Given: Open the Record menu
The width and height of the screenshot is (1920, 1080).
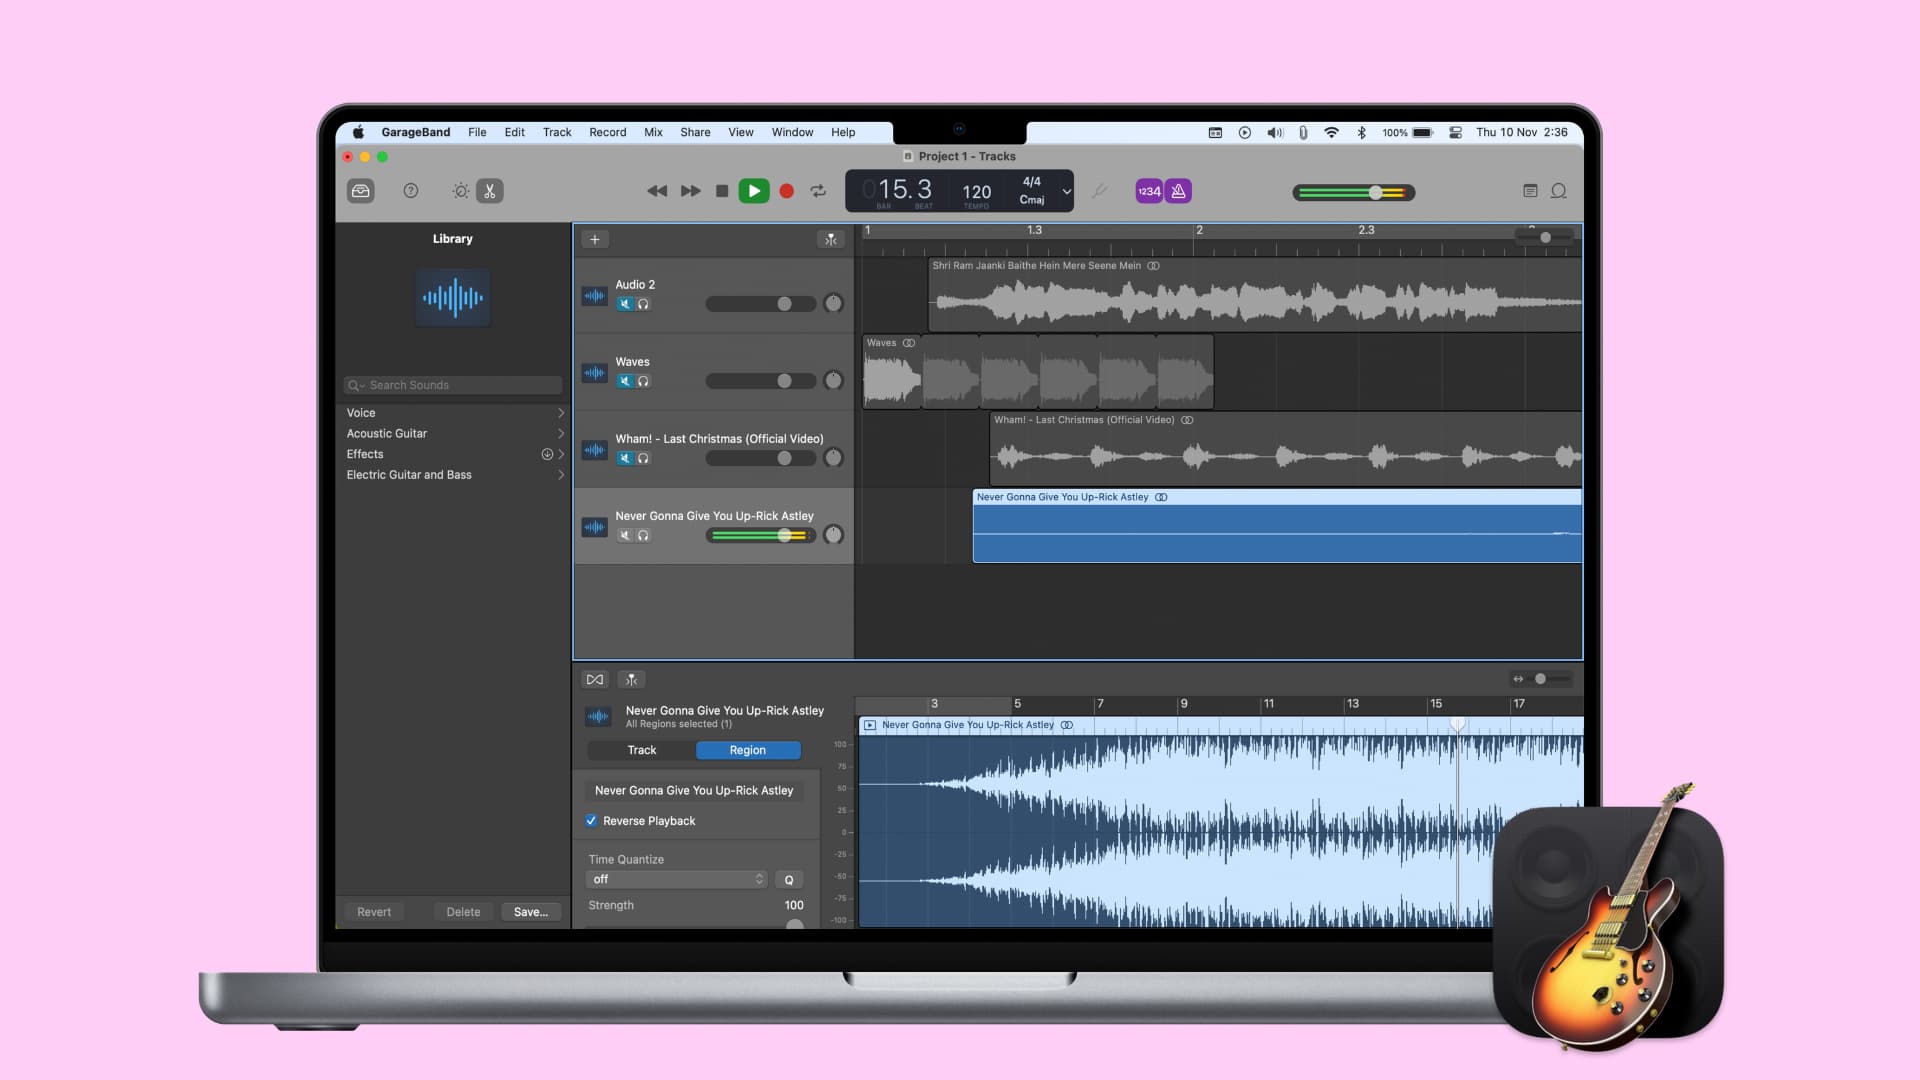Looking at the screenshot, I should coord(607,132).
